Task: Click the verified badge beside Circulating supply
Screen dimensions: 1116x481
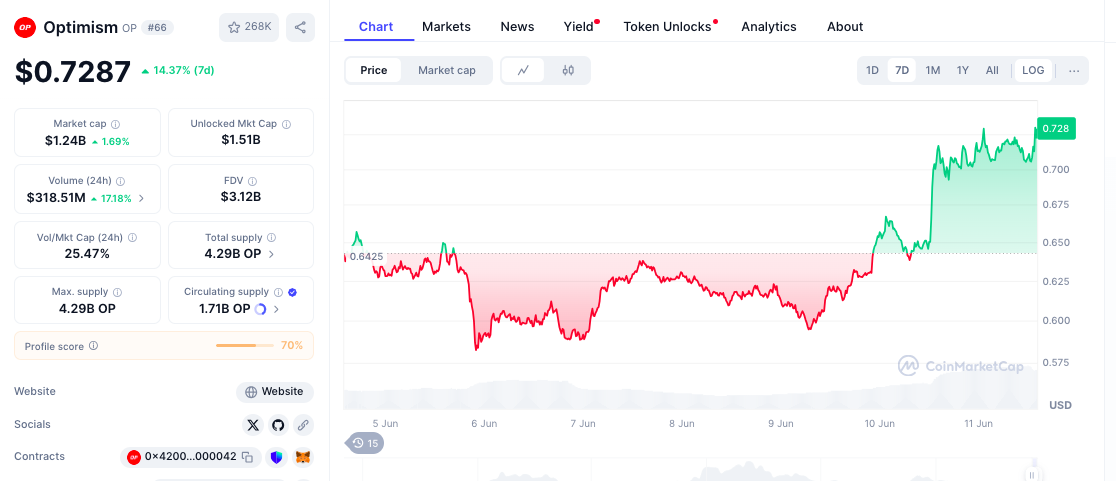Action: [x=293, y=292]
